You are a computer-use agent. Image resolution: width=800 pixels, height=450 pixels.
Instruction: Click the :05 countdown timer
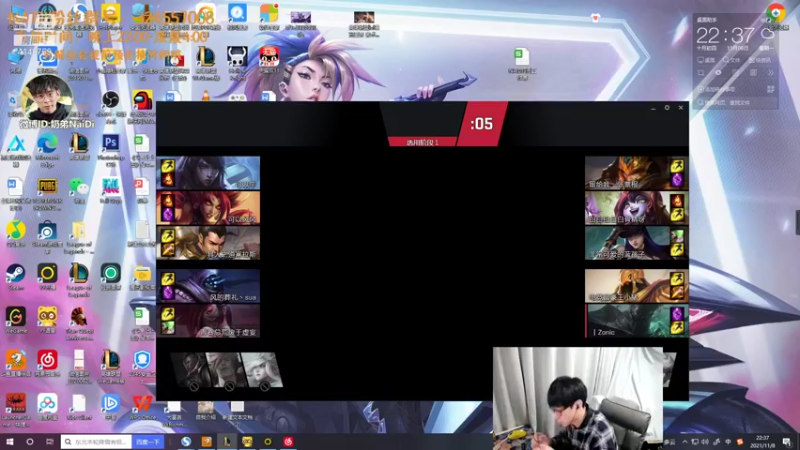click(x=482, y=123)
